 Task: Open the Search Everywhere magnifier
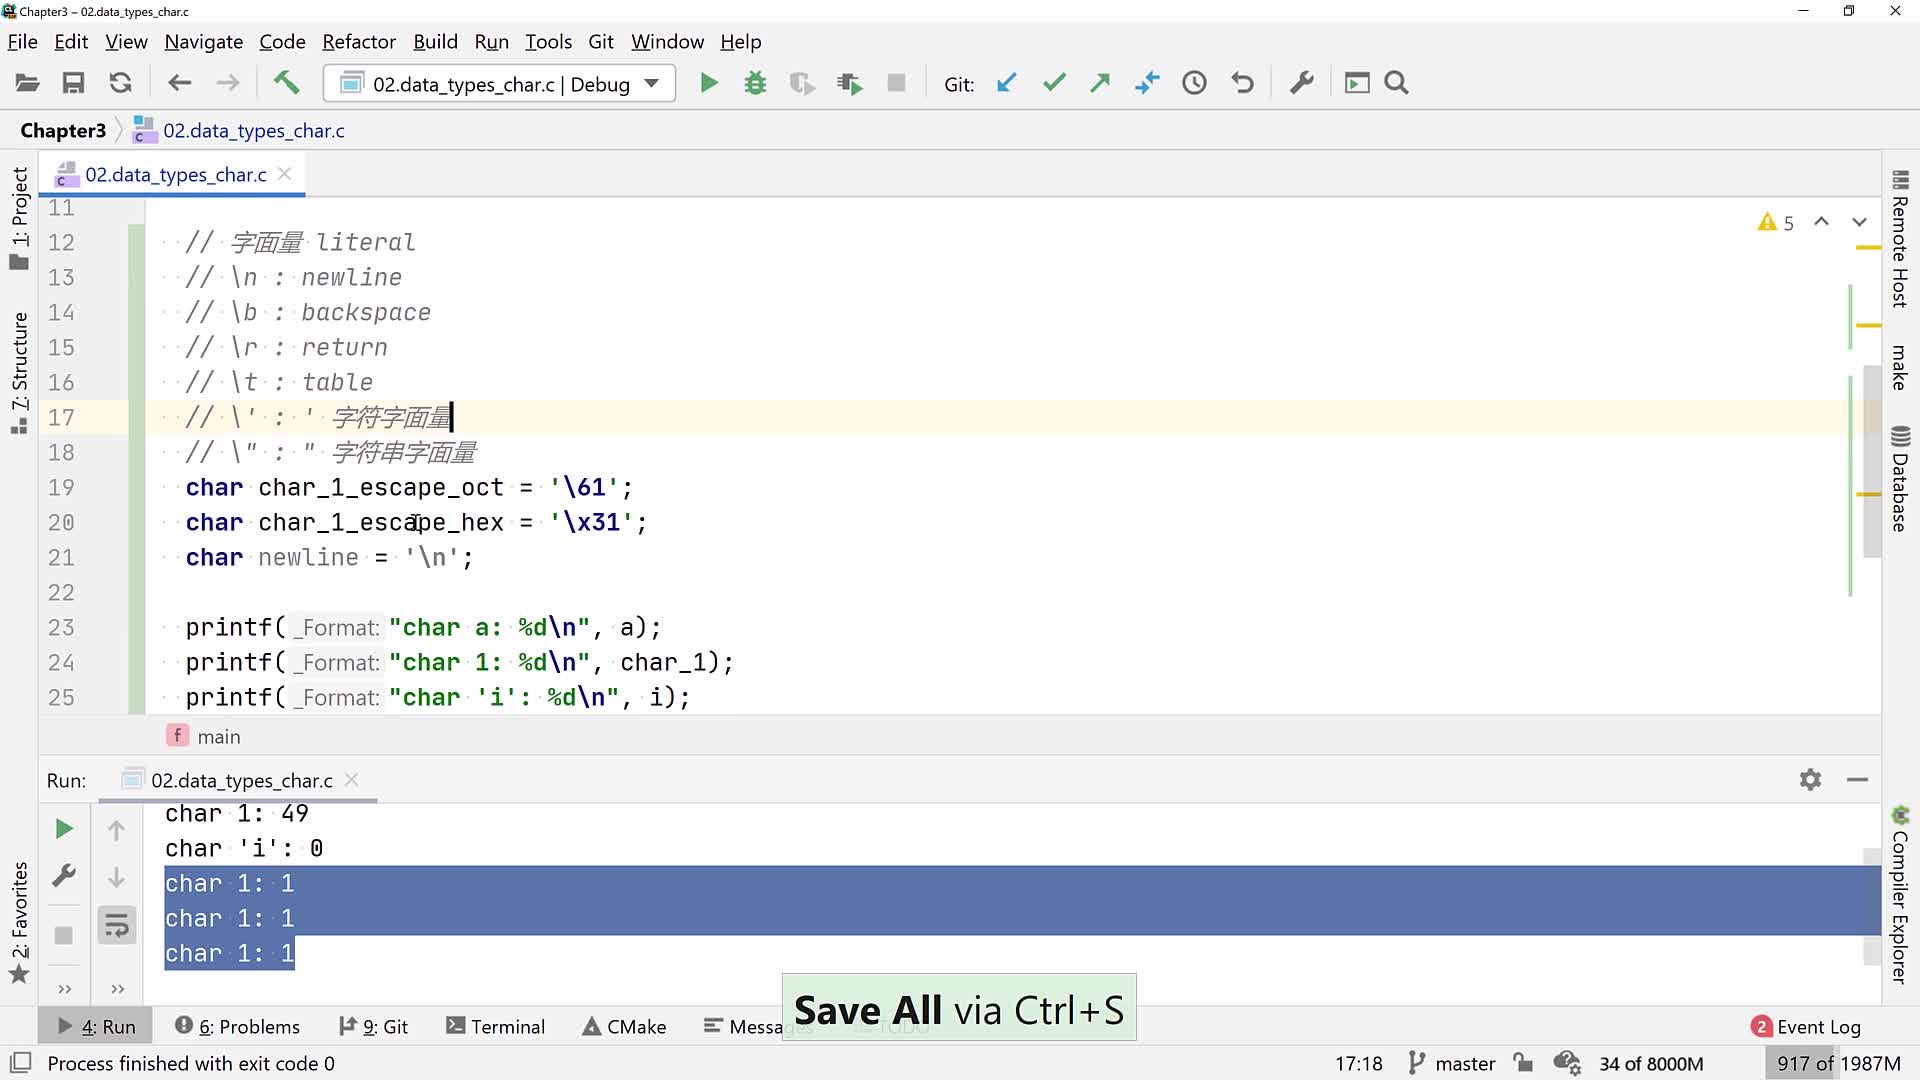pyautogui.click(x=1396, y=83)
